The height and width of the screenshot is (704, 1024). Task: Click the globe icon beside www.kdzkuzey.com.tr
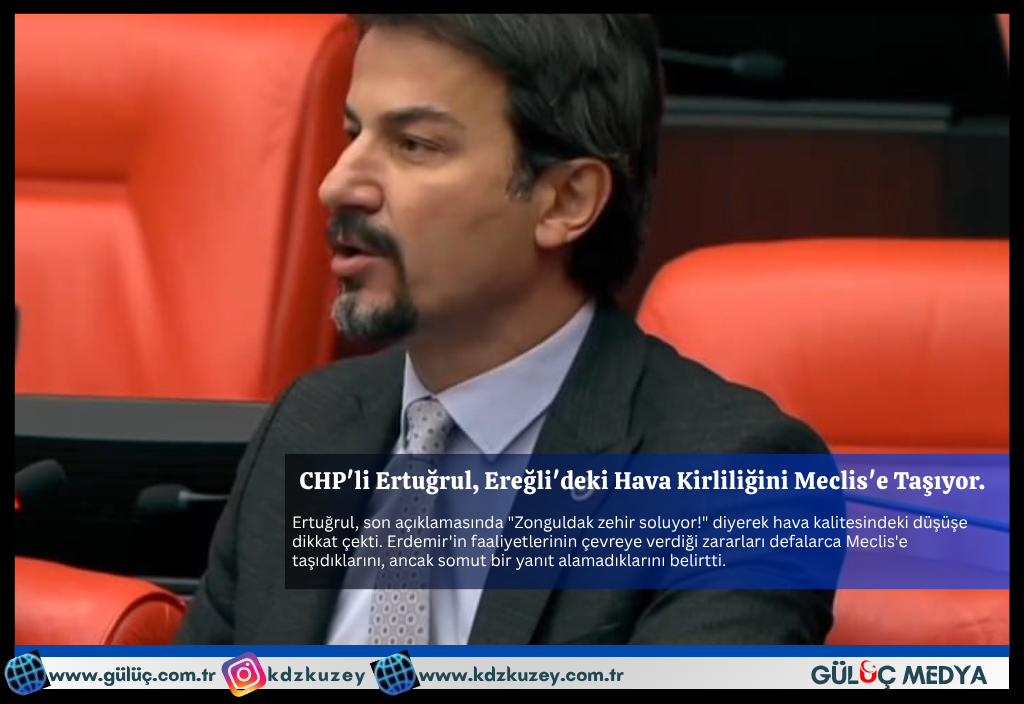pos(394,673)
